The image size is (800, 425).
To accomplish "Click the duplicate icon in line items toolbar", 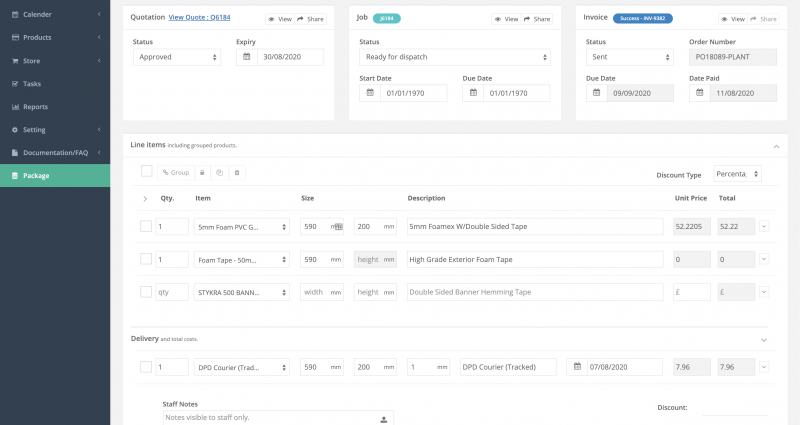I will [x=219, y=173].
